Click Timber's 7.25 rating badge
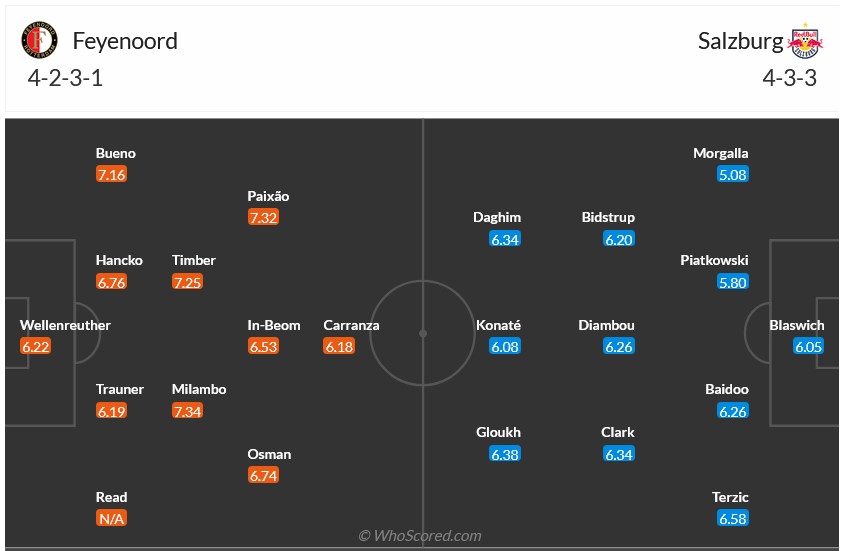 (187, 282)
